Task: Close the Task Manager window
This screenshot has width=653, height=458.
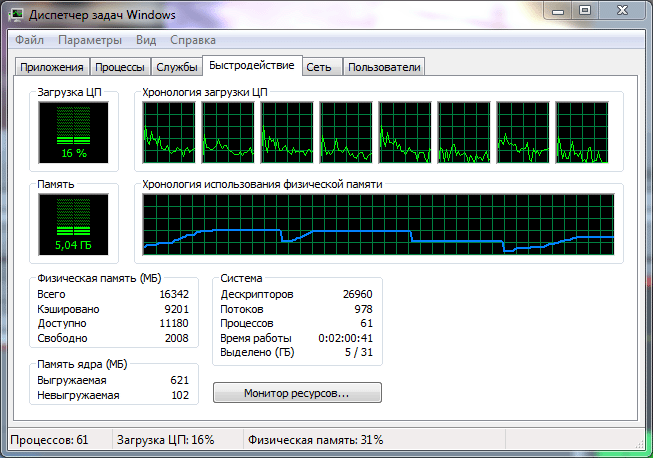Action: click(622, 10)
